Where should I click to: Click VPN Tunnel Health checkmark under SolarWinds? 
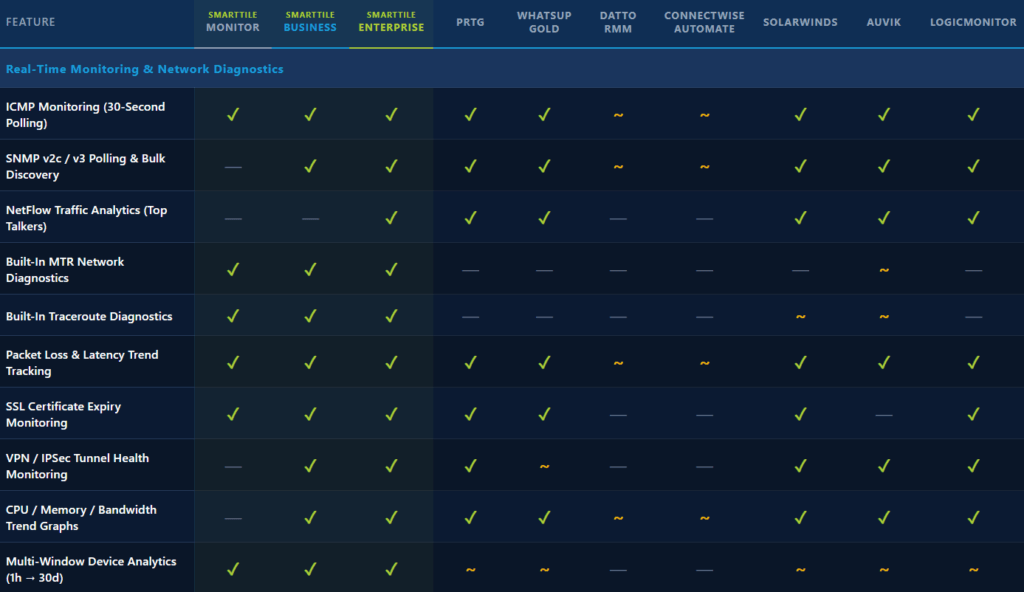pyautogui.click(x=800, y=466)
